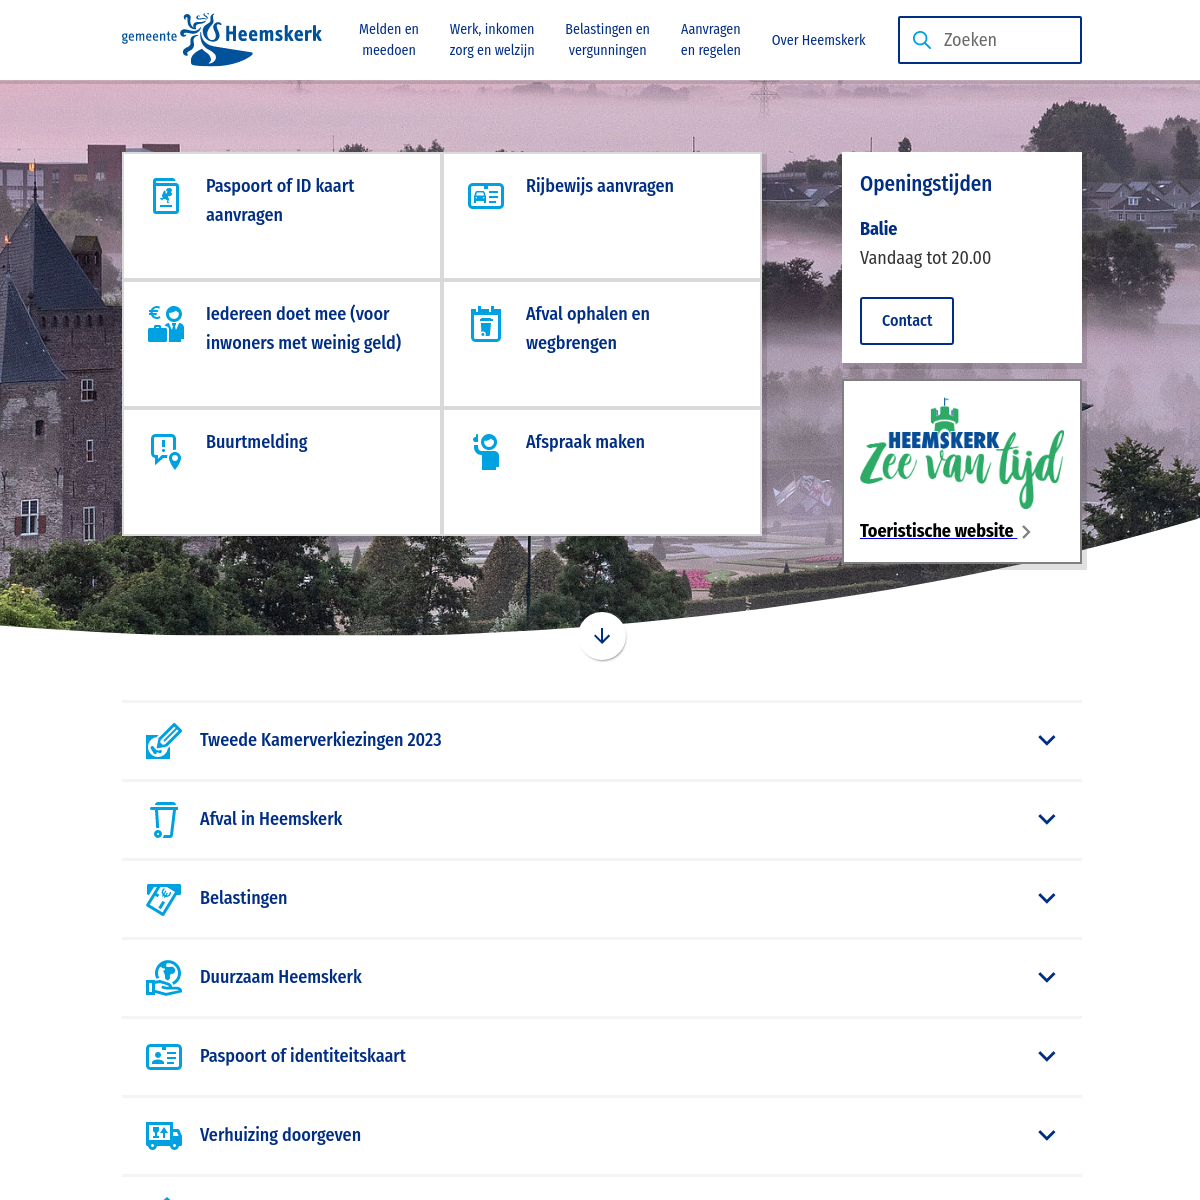
Task: Click the waste calendar icon
Action: coord(486,324)
